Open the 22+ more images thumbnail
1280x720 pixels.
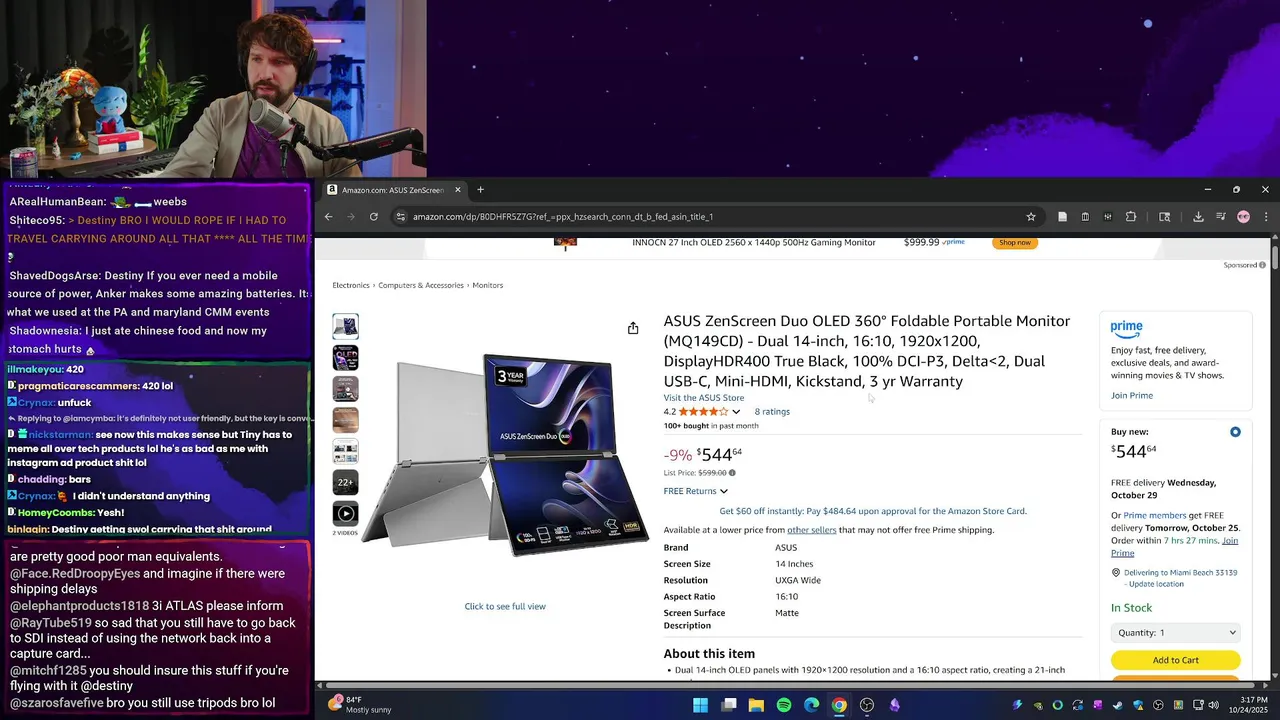(345, 482)
